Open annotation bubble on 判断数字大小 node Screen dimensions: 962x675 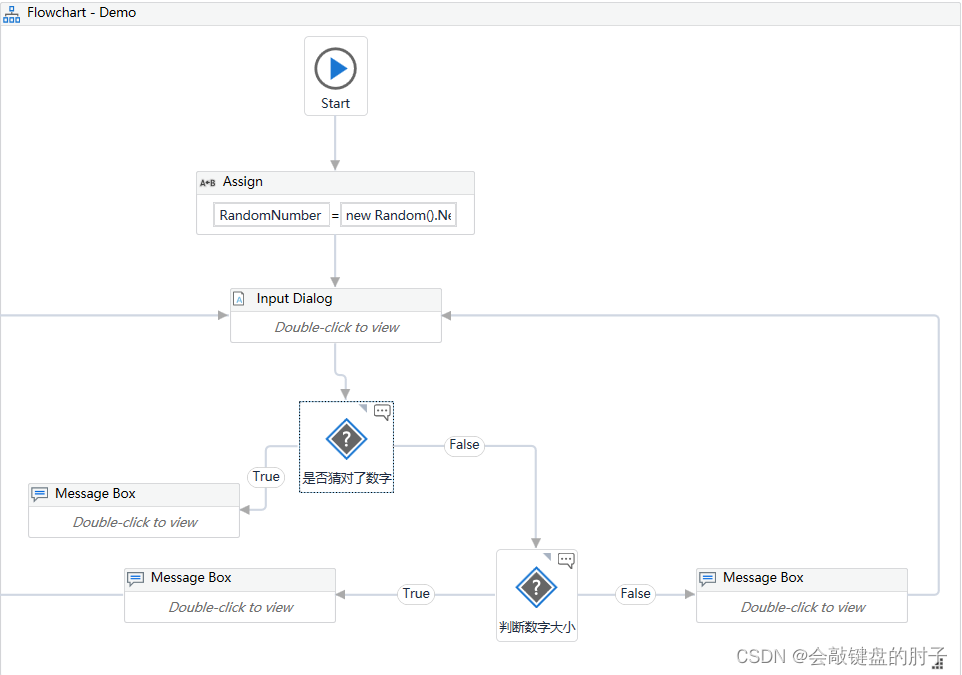click(x=566, y=560)
